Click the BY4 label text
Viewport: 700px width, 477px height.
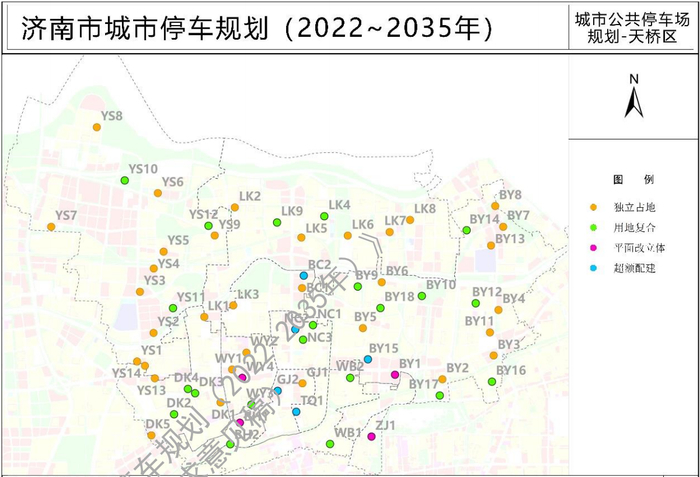514,298
